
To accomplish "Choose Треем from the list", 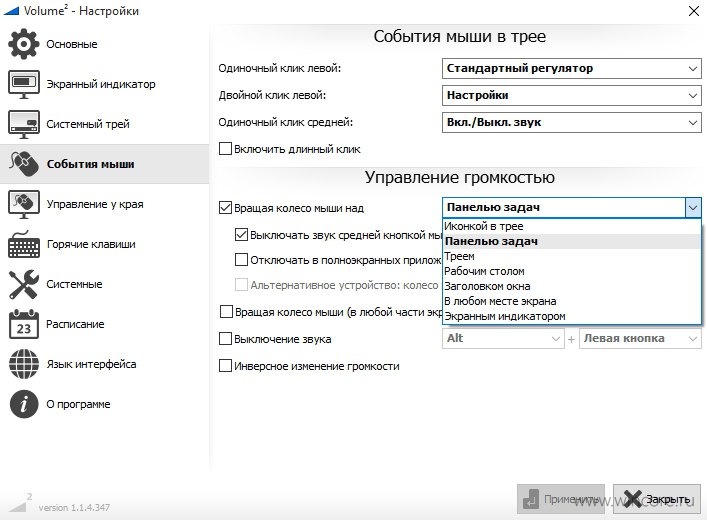I will 571,256.
